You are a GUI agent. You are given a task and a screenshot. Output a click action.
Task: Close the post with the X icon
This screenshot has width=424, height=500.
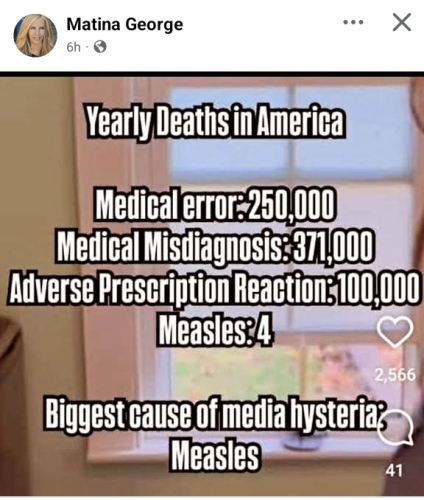pyautogui.click(x=402, y=22)
